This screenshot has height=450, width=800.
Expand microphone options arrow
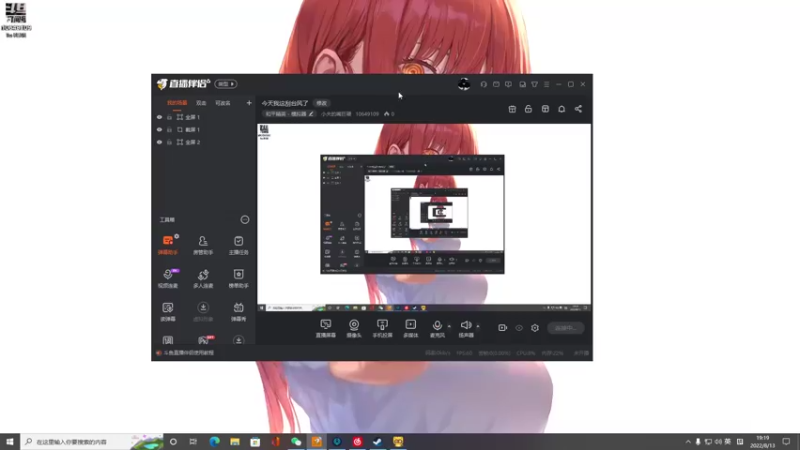point(449,326)
